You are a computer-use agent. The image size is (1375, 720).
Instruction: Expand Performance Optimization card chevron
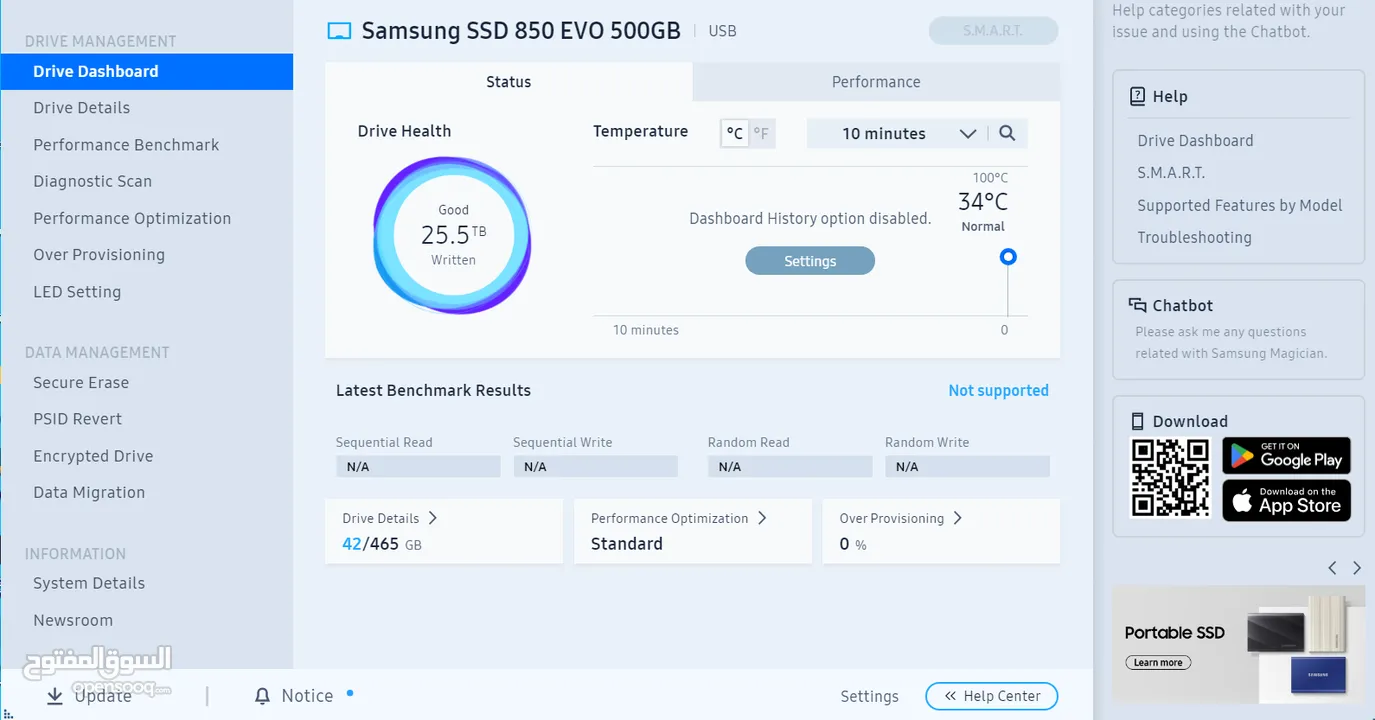coord(762,518)
